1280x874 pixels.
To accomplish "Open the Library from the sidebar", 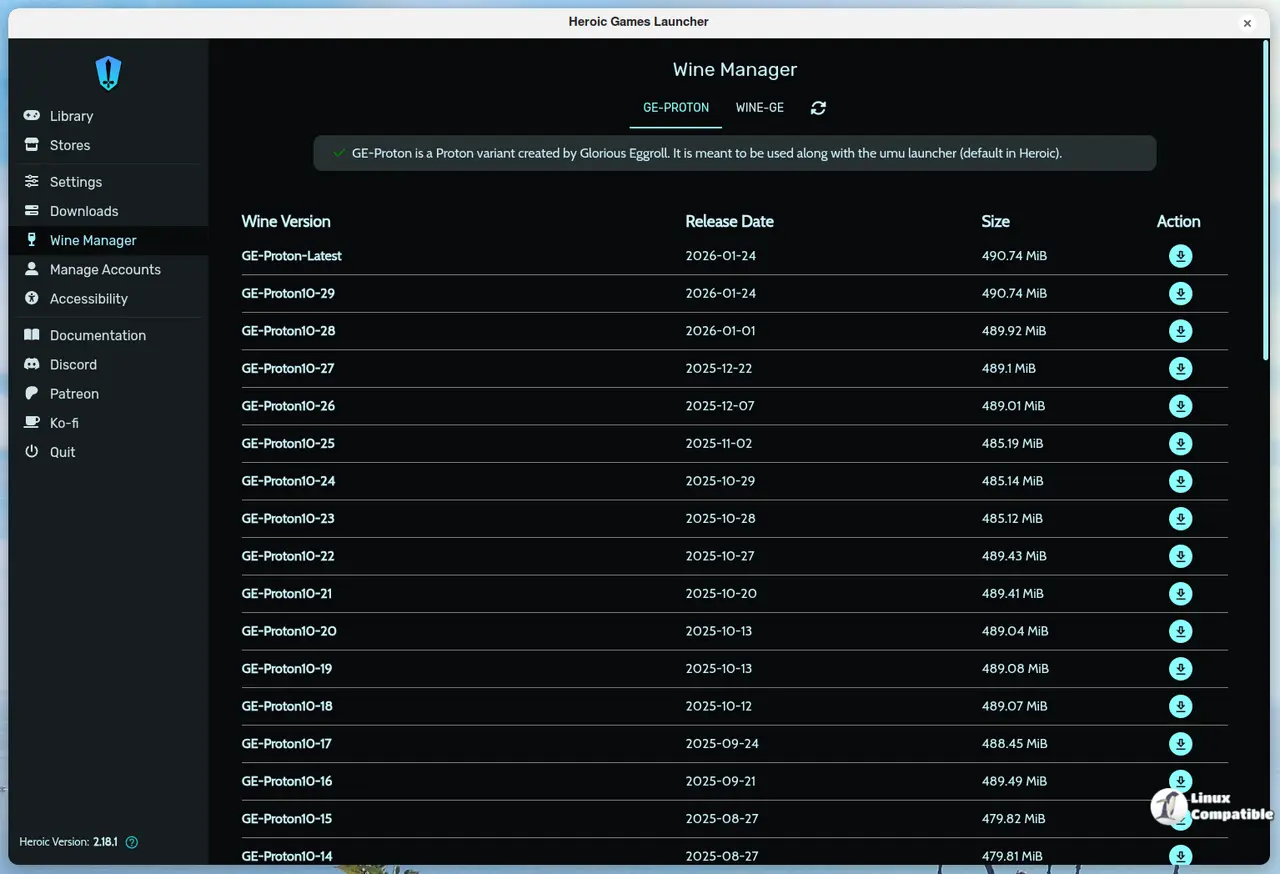I will point(71,116).
